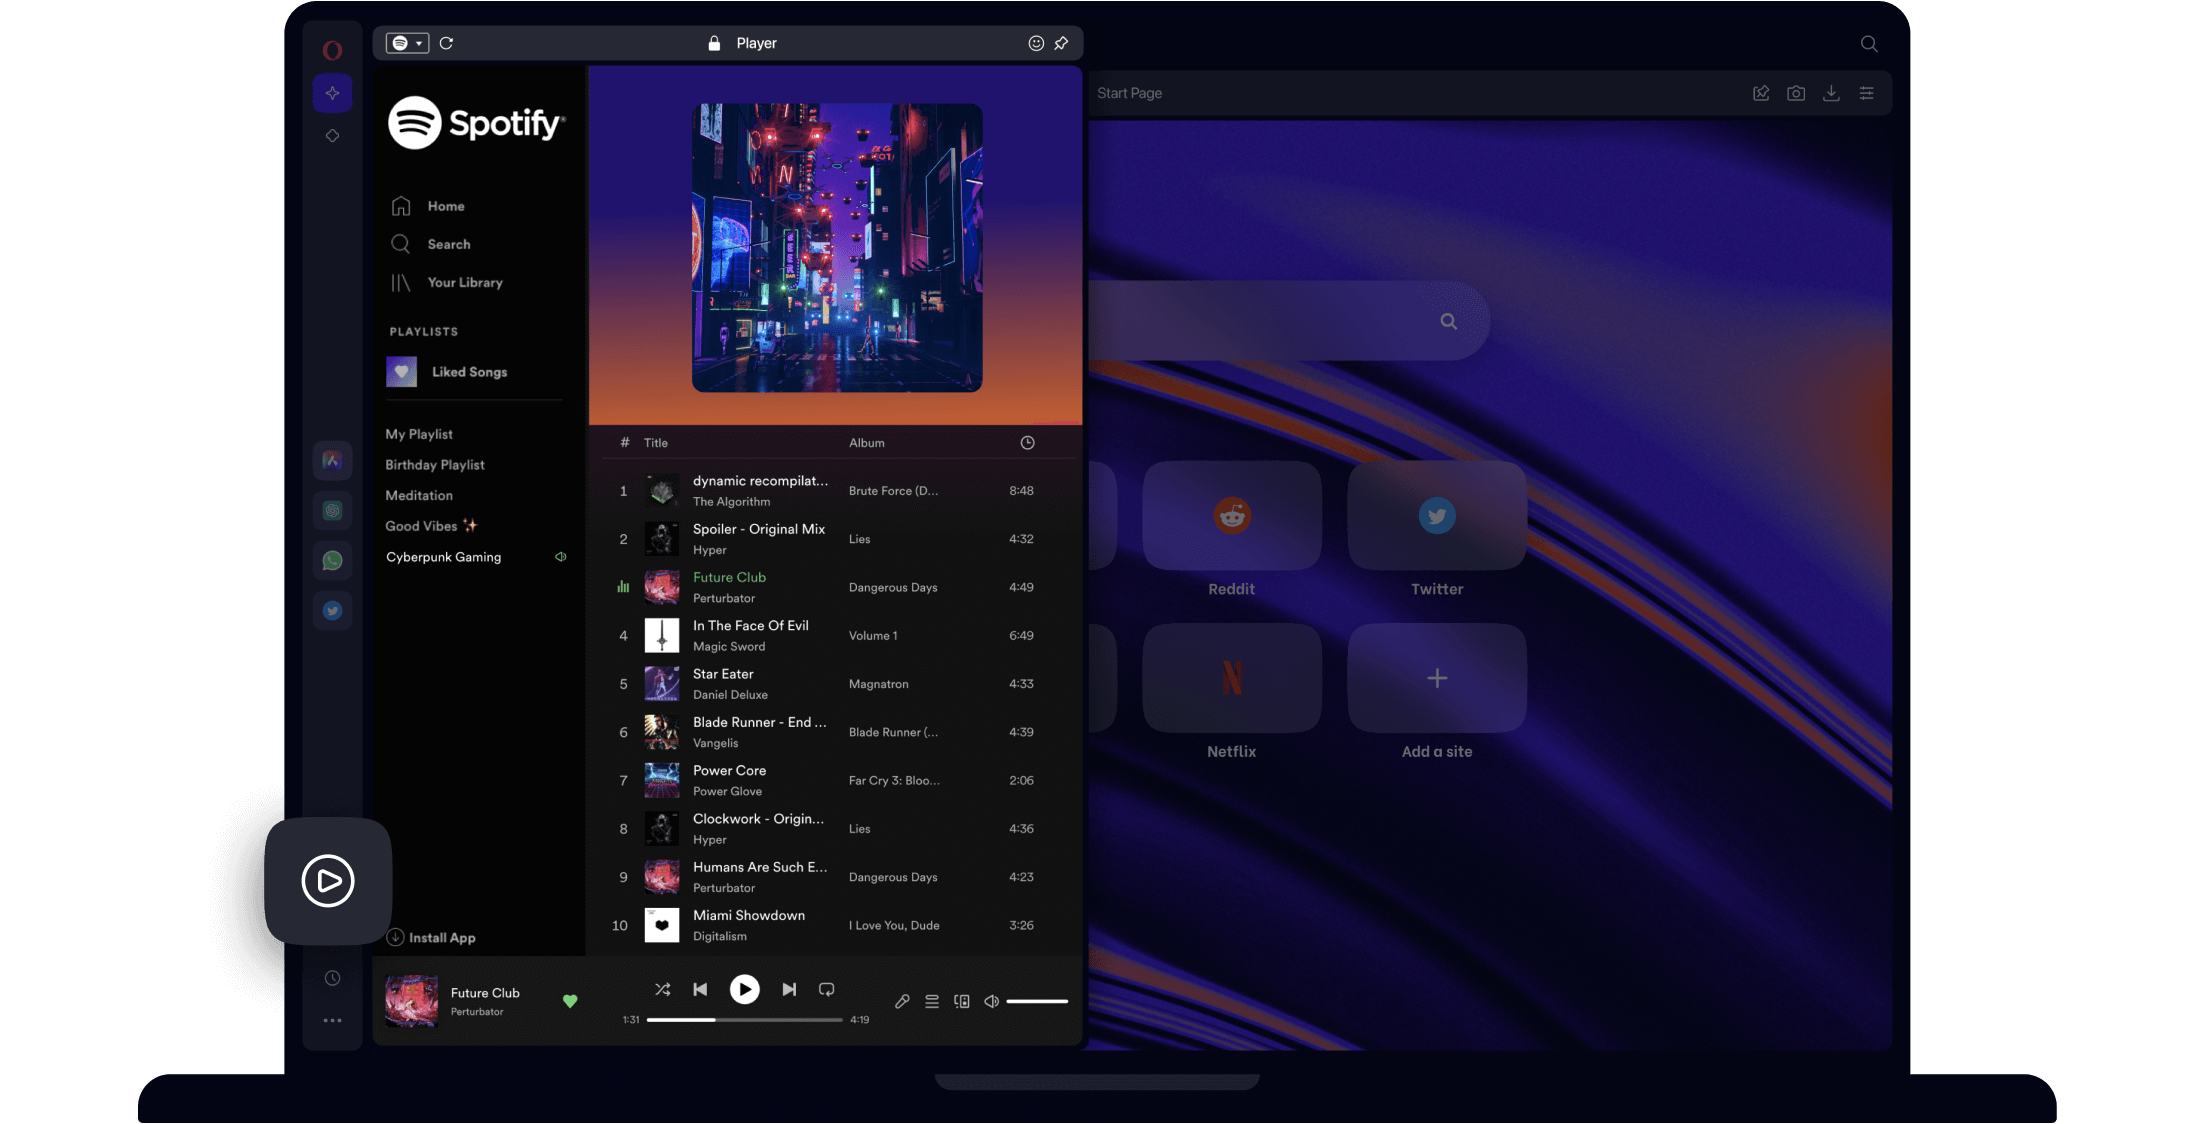Image resolution: width=2194 pixels, height=1124 pixels.
Task: Open the Search page
Action: [449, 244]
